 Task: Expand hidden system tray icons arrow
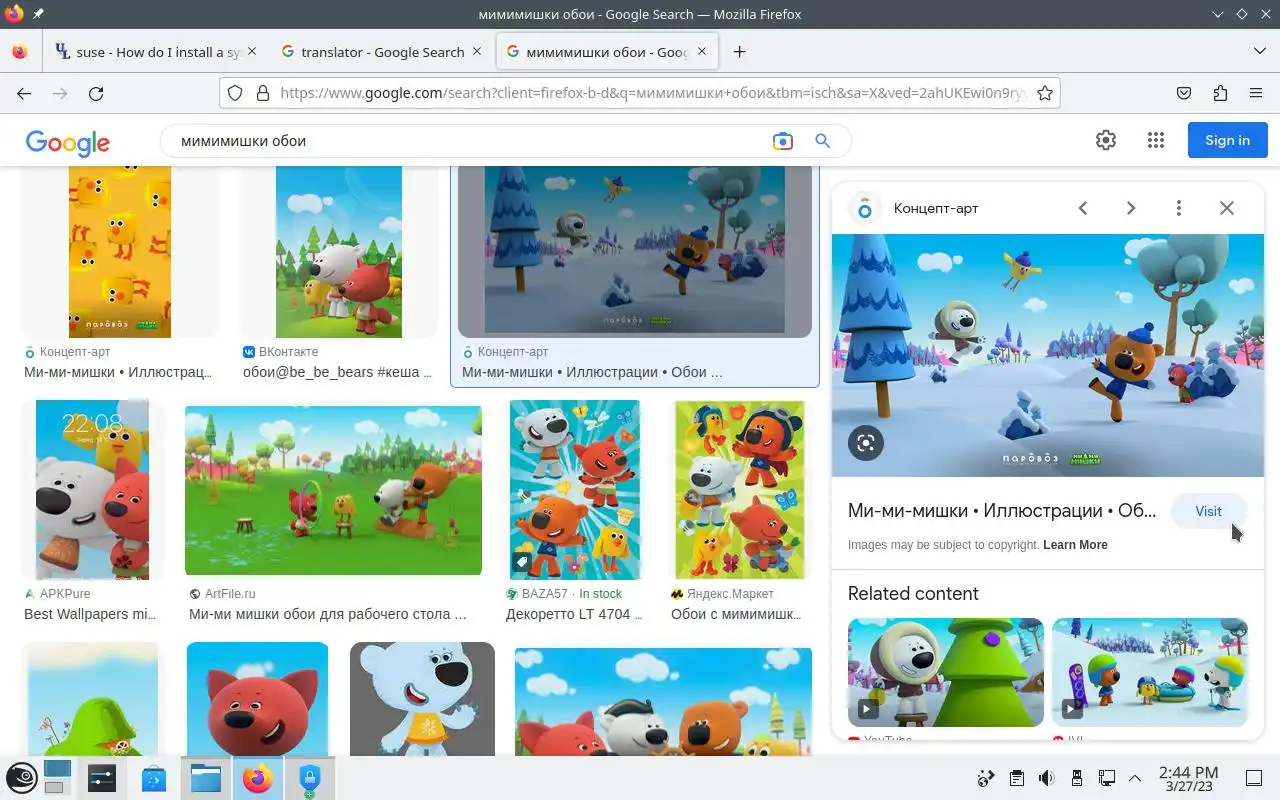click(x=1135, y=778)
